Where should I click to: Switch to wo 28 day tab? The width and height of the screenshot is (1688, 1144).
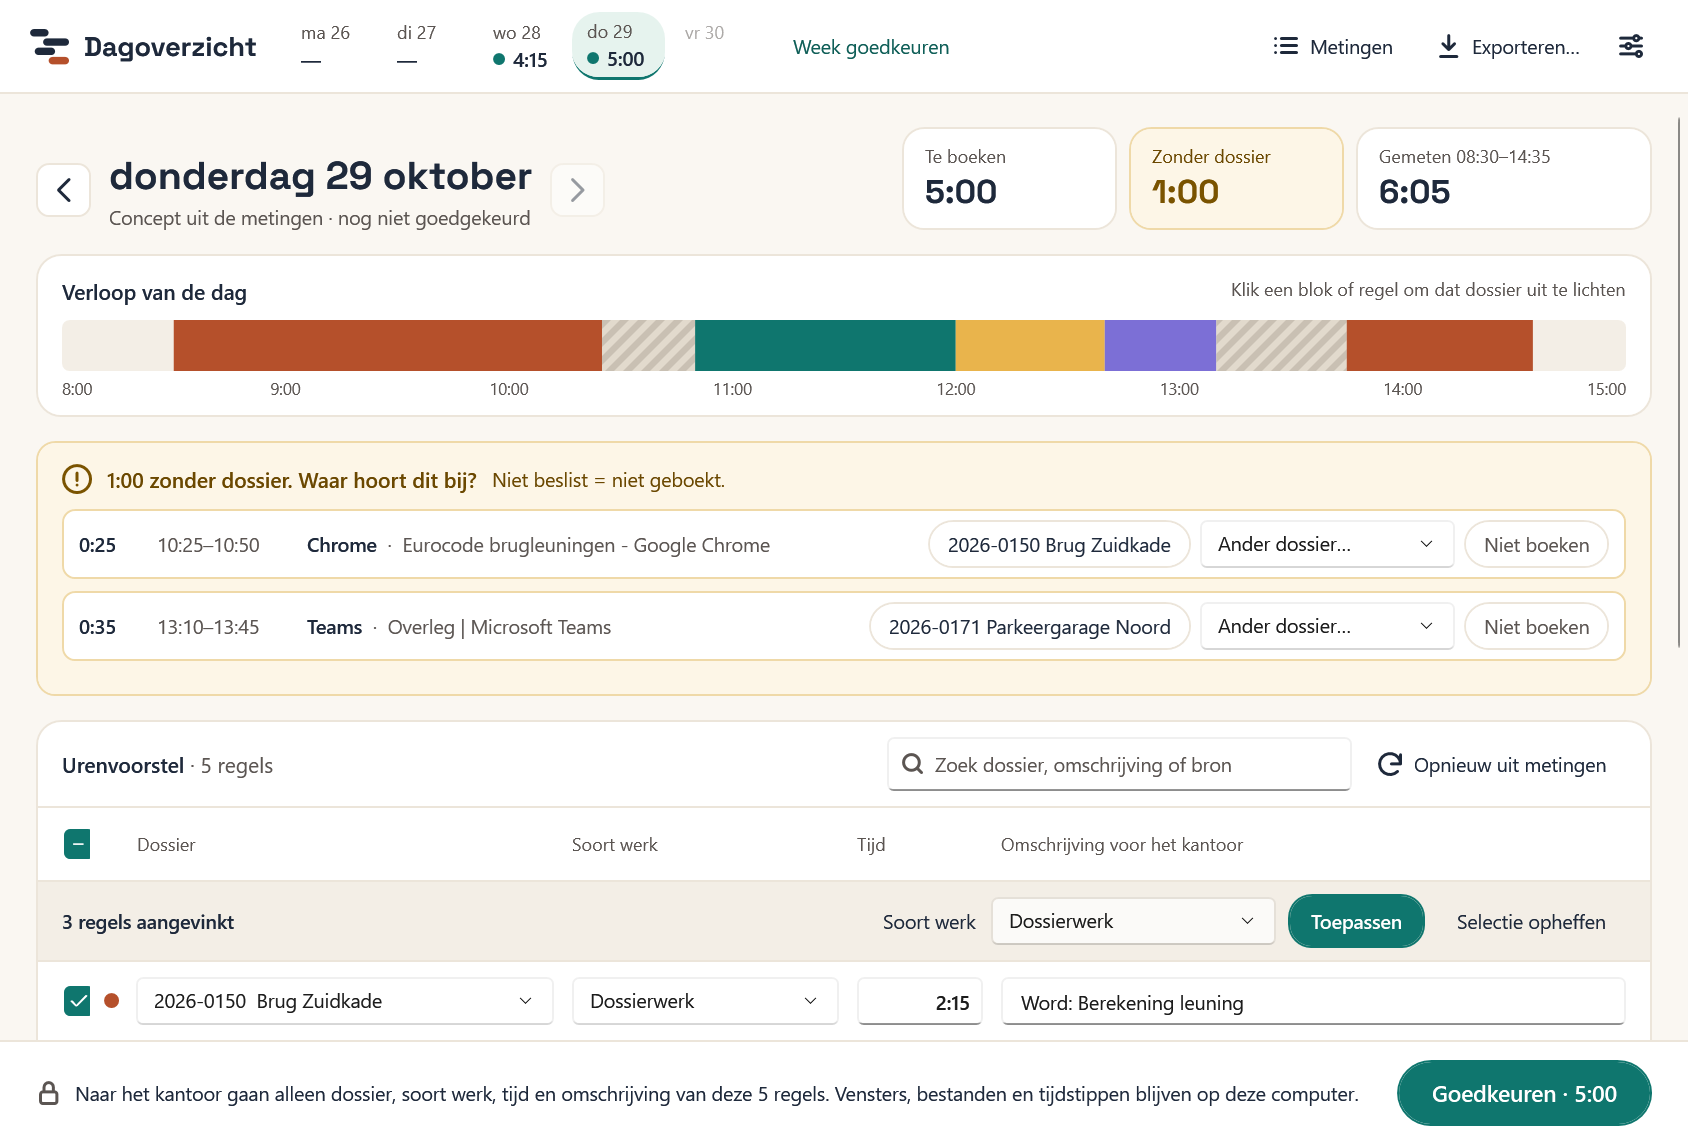(519, 46)
